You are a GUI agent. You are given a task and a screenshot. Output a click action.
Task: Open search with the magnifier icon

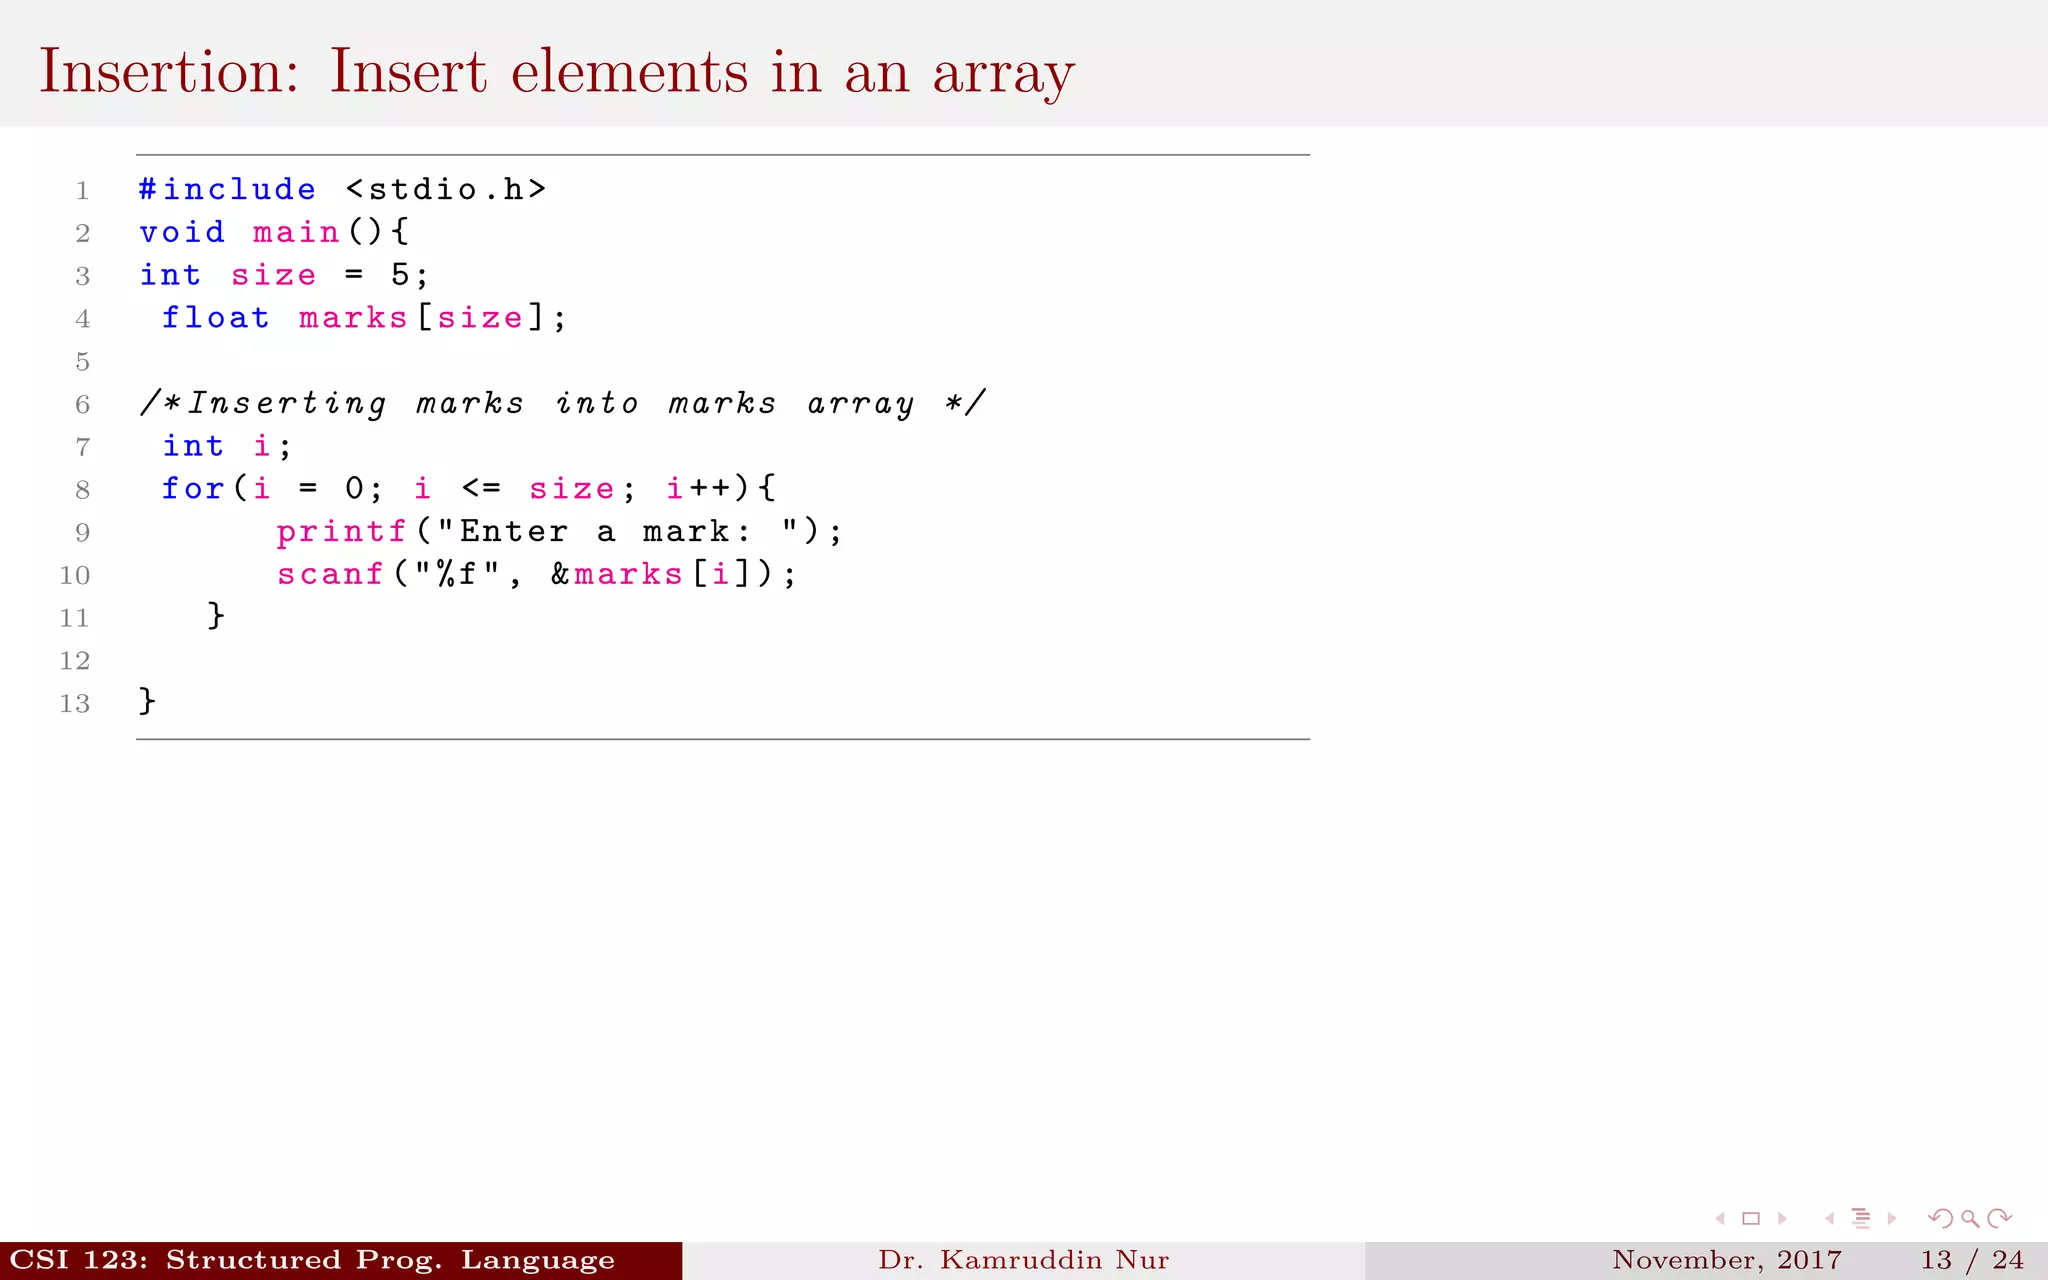(1970, 1218)
